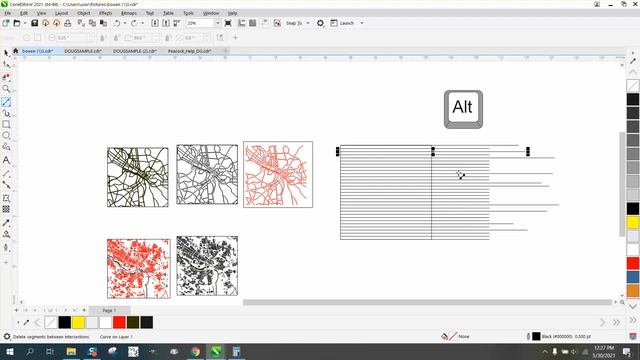Click the Print icon

coord(68,23)
